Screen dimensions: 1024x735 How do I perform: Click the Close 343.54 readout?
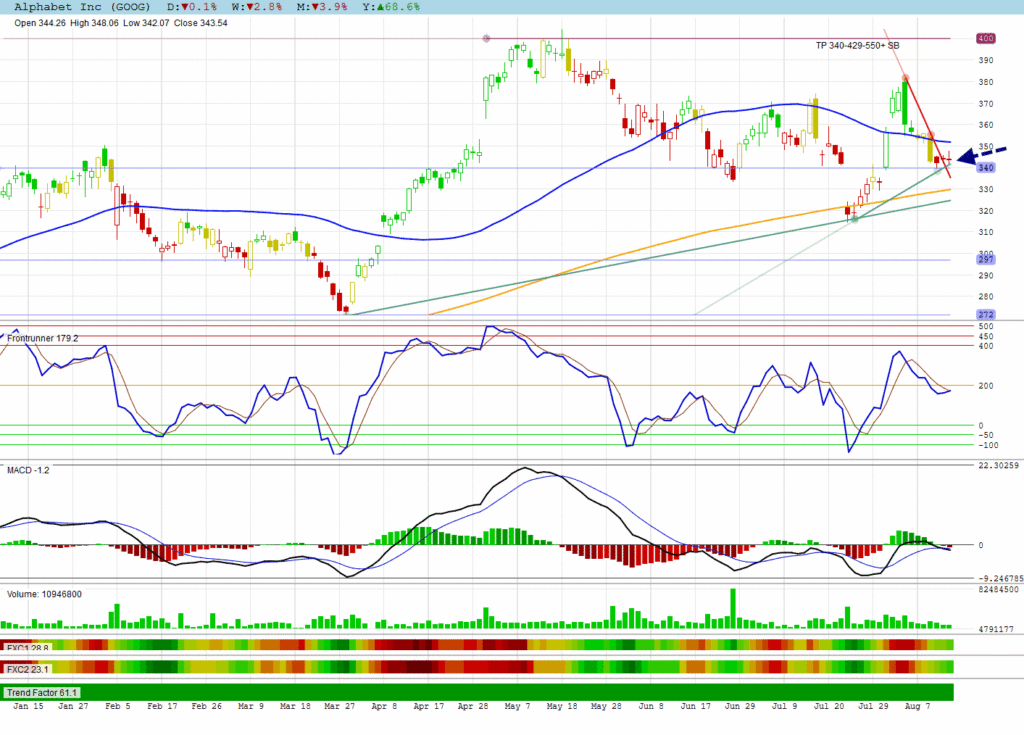[x=200, y=23]
